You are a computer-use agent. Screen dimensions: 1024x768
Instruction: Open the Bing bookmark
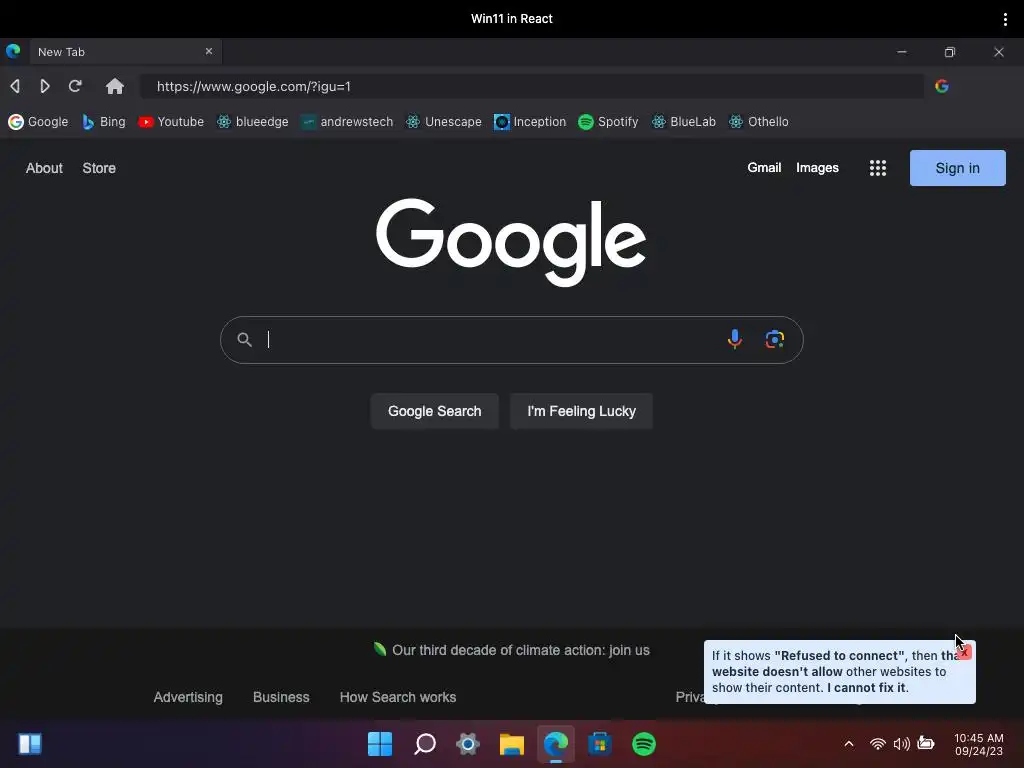pos(103,121)
